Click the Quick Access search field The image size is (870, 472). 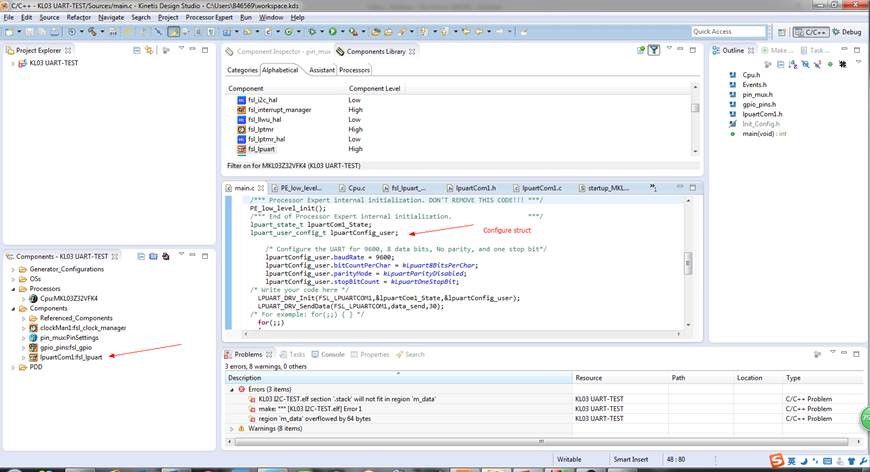[729, 32]
